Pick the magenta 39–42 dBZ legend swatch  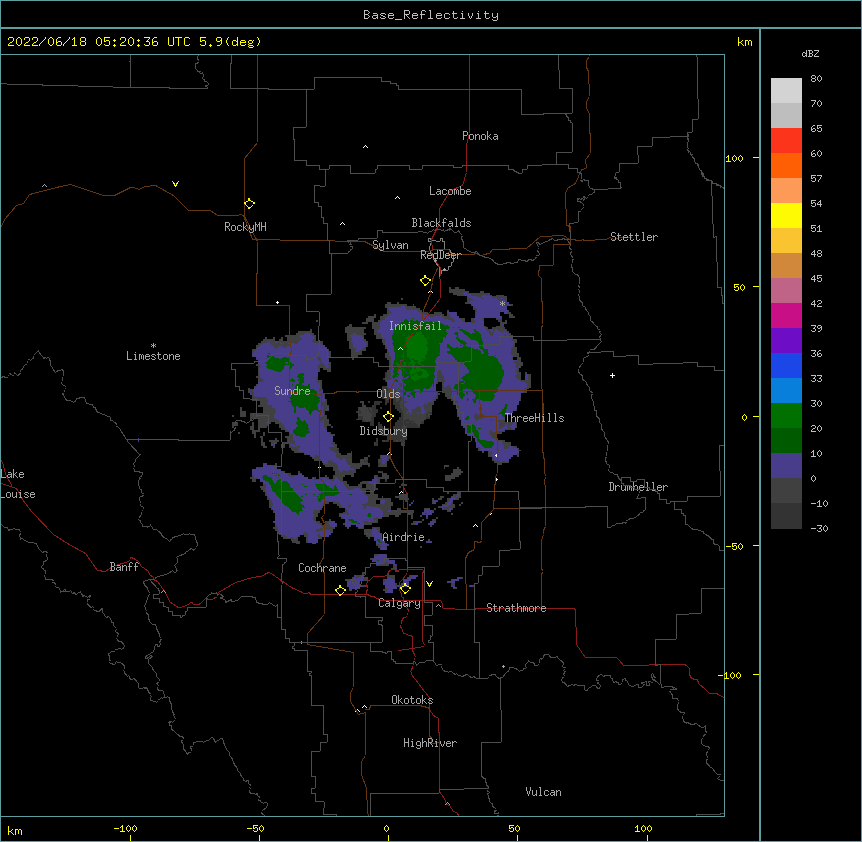point(786,315)
